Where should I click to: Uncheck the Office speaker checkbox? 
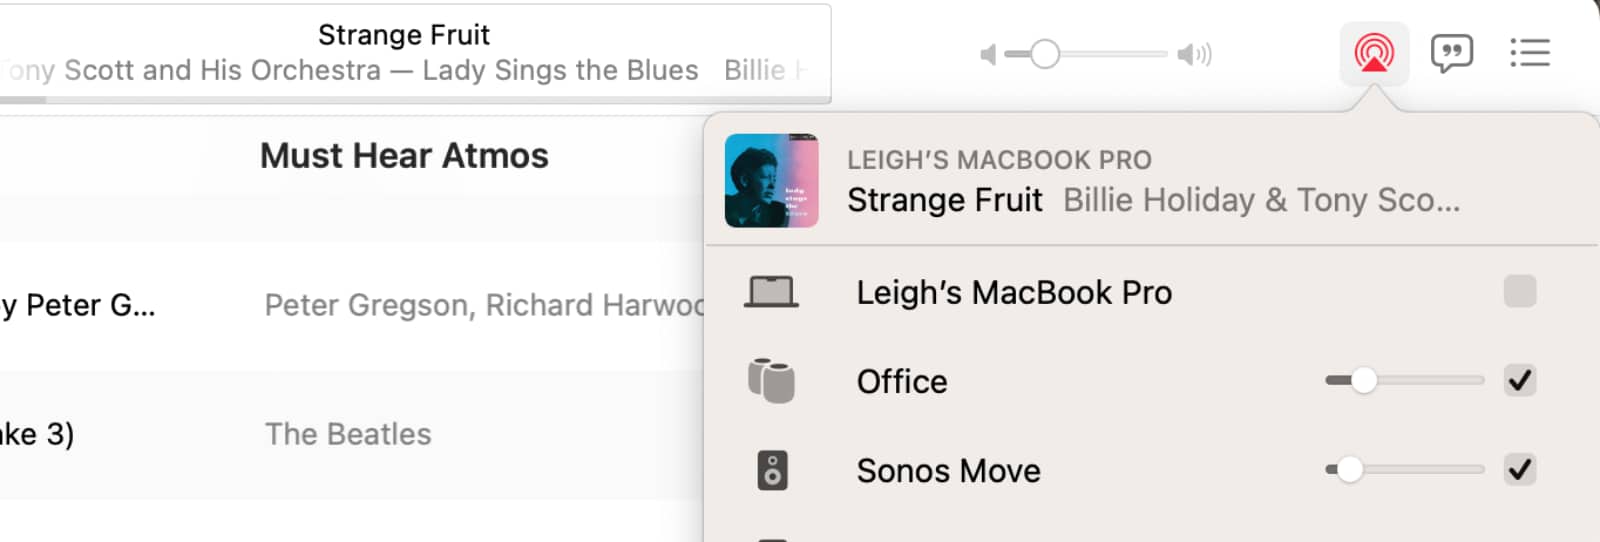click(x=1520, y=380)
